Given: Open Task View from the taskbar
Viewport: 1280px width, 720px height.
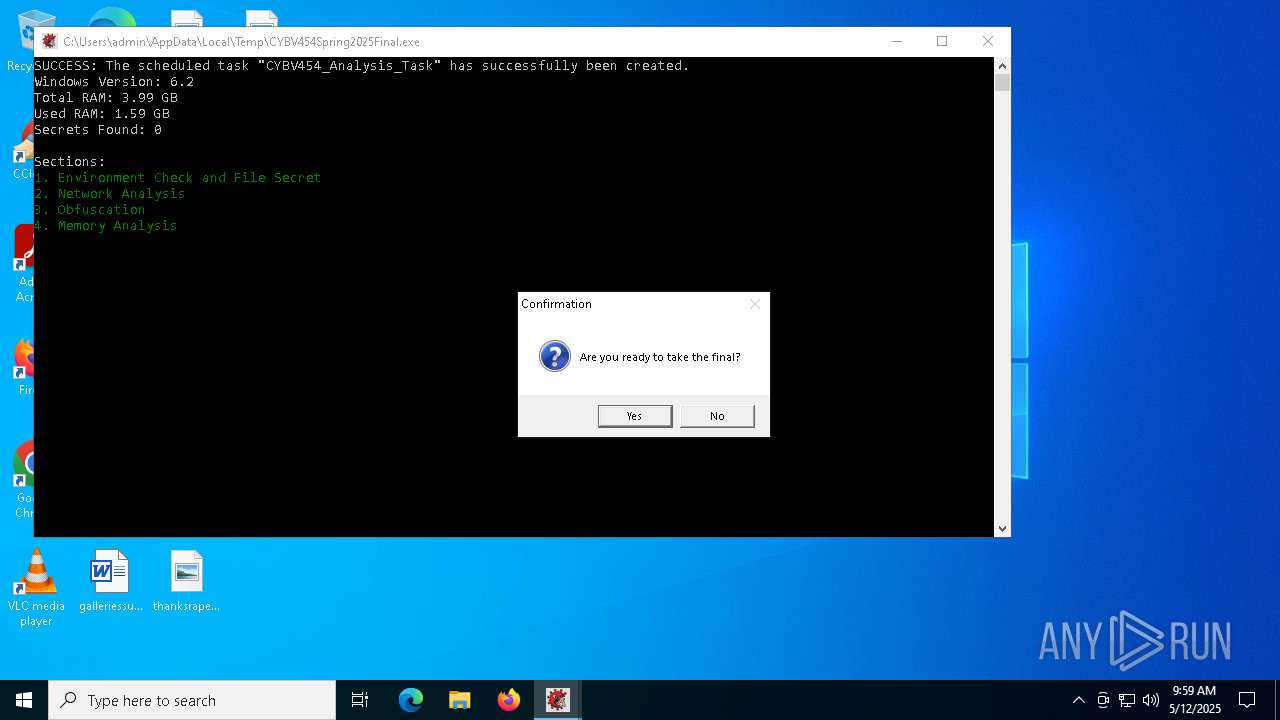Looking at the screenshot, I should (x=360, y=700).
